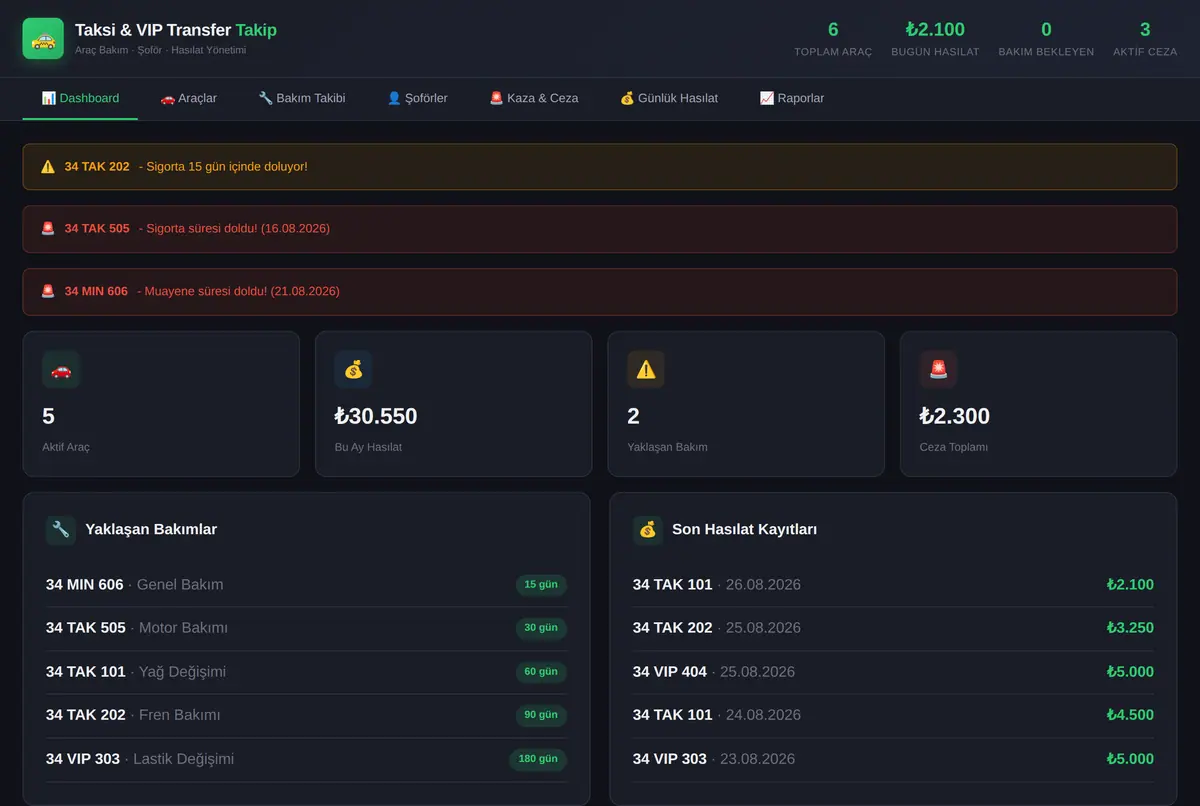
Task: Click the taxi app logo icon
Action: (x=43, y=39)
